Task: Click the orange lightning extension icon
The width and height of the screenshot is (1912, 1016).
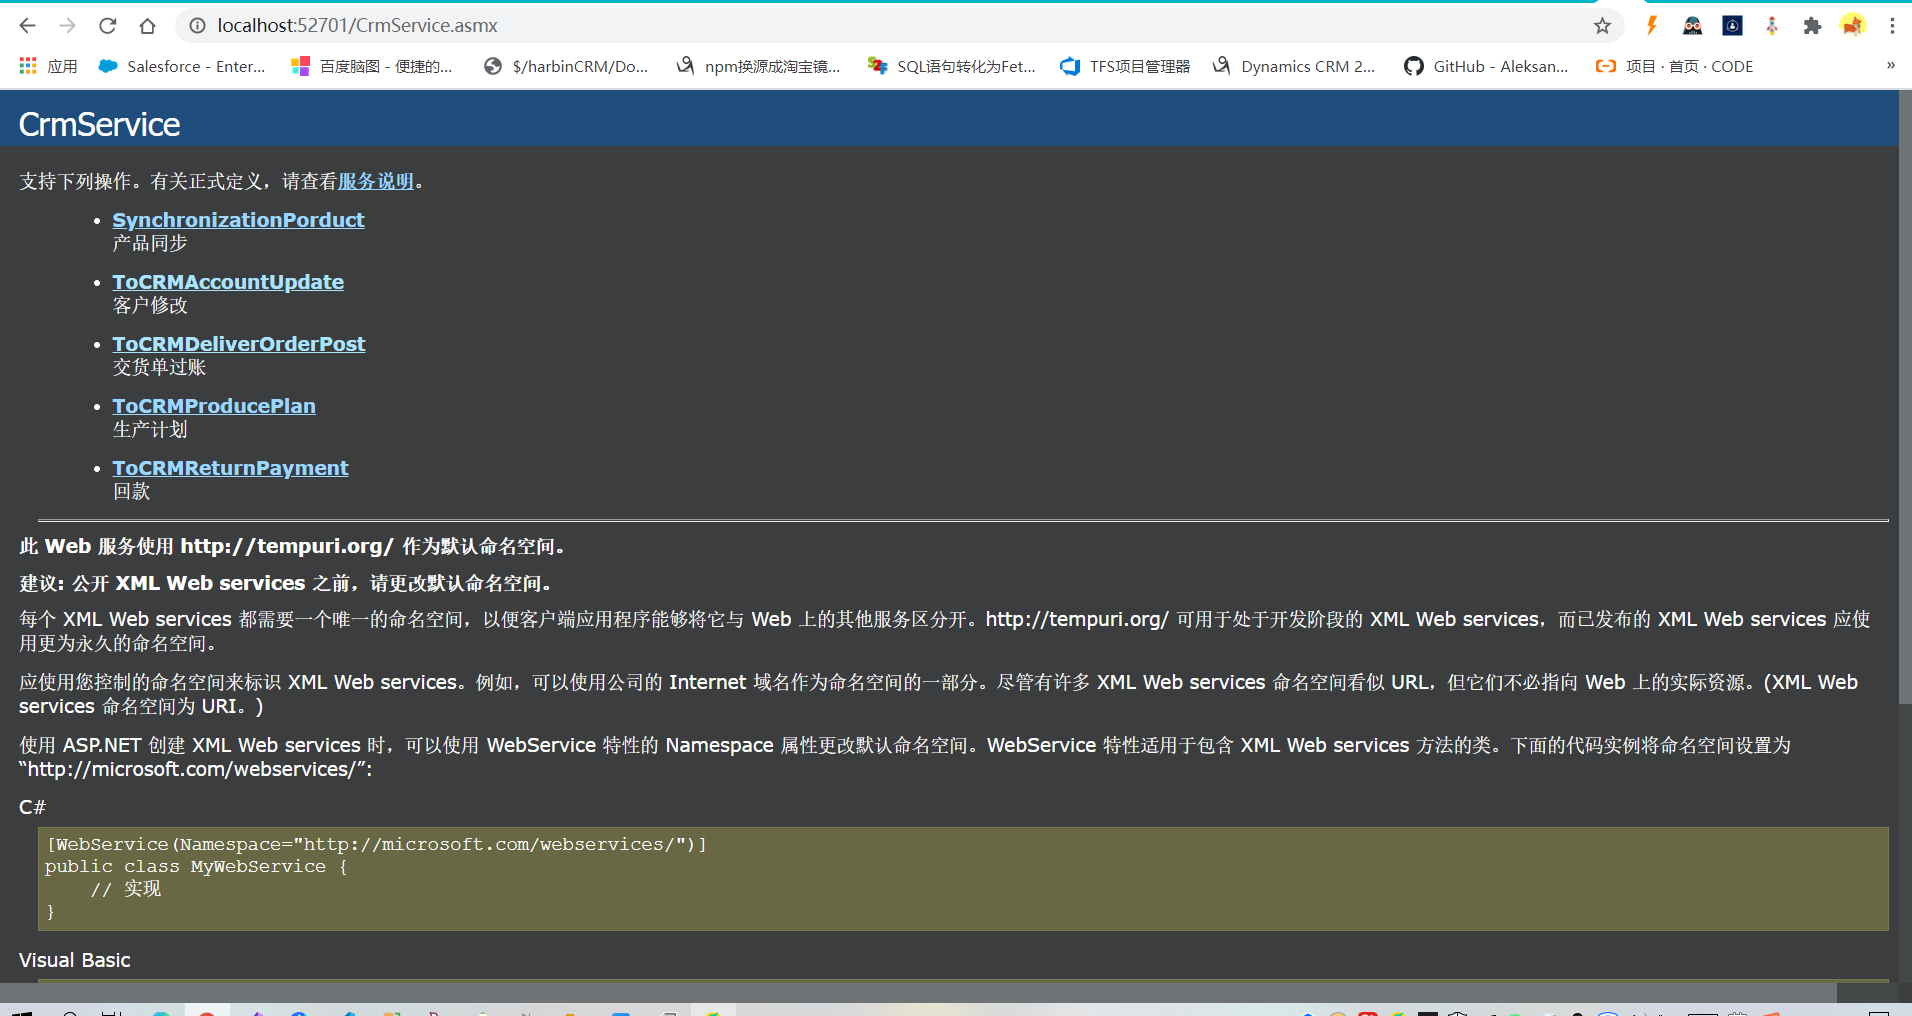Action: (x=1652, y=25)
